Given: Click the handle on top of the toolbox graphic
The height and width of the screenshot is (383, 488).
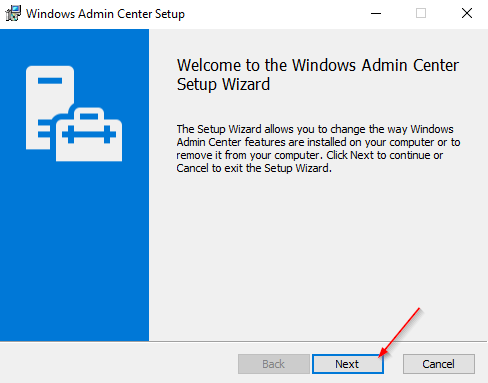Looking at the screenshot, I should [89, 113].
